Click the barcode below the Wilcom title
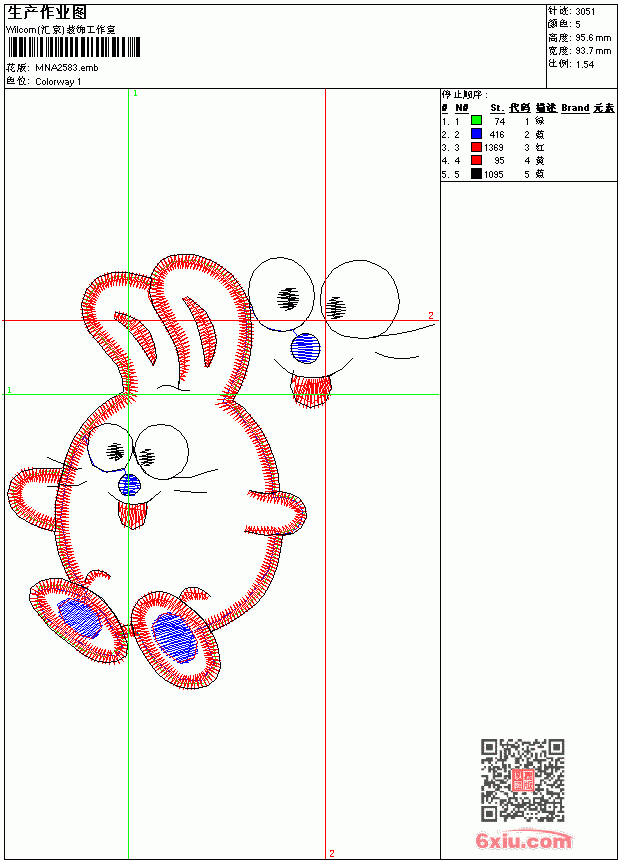 pos(73,47)
